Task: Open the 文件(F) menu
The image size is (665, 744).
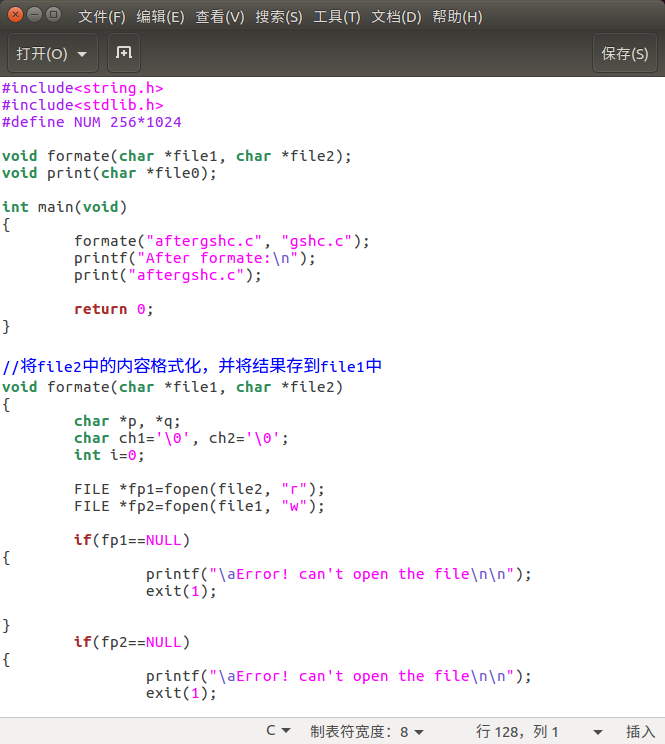Action: click(x=102, y=17)
